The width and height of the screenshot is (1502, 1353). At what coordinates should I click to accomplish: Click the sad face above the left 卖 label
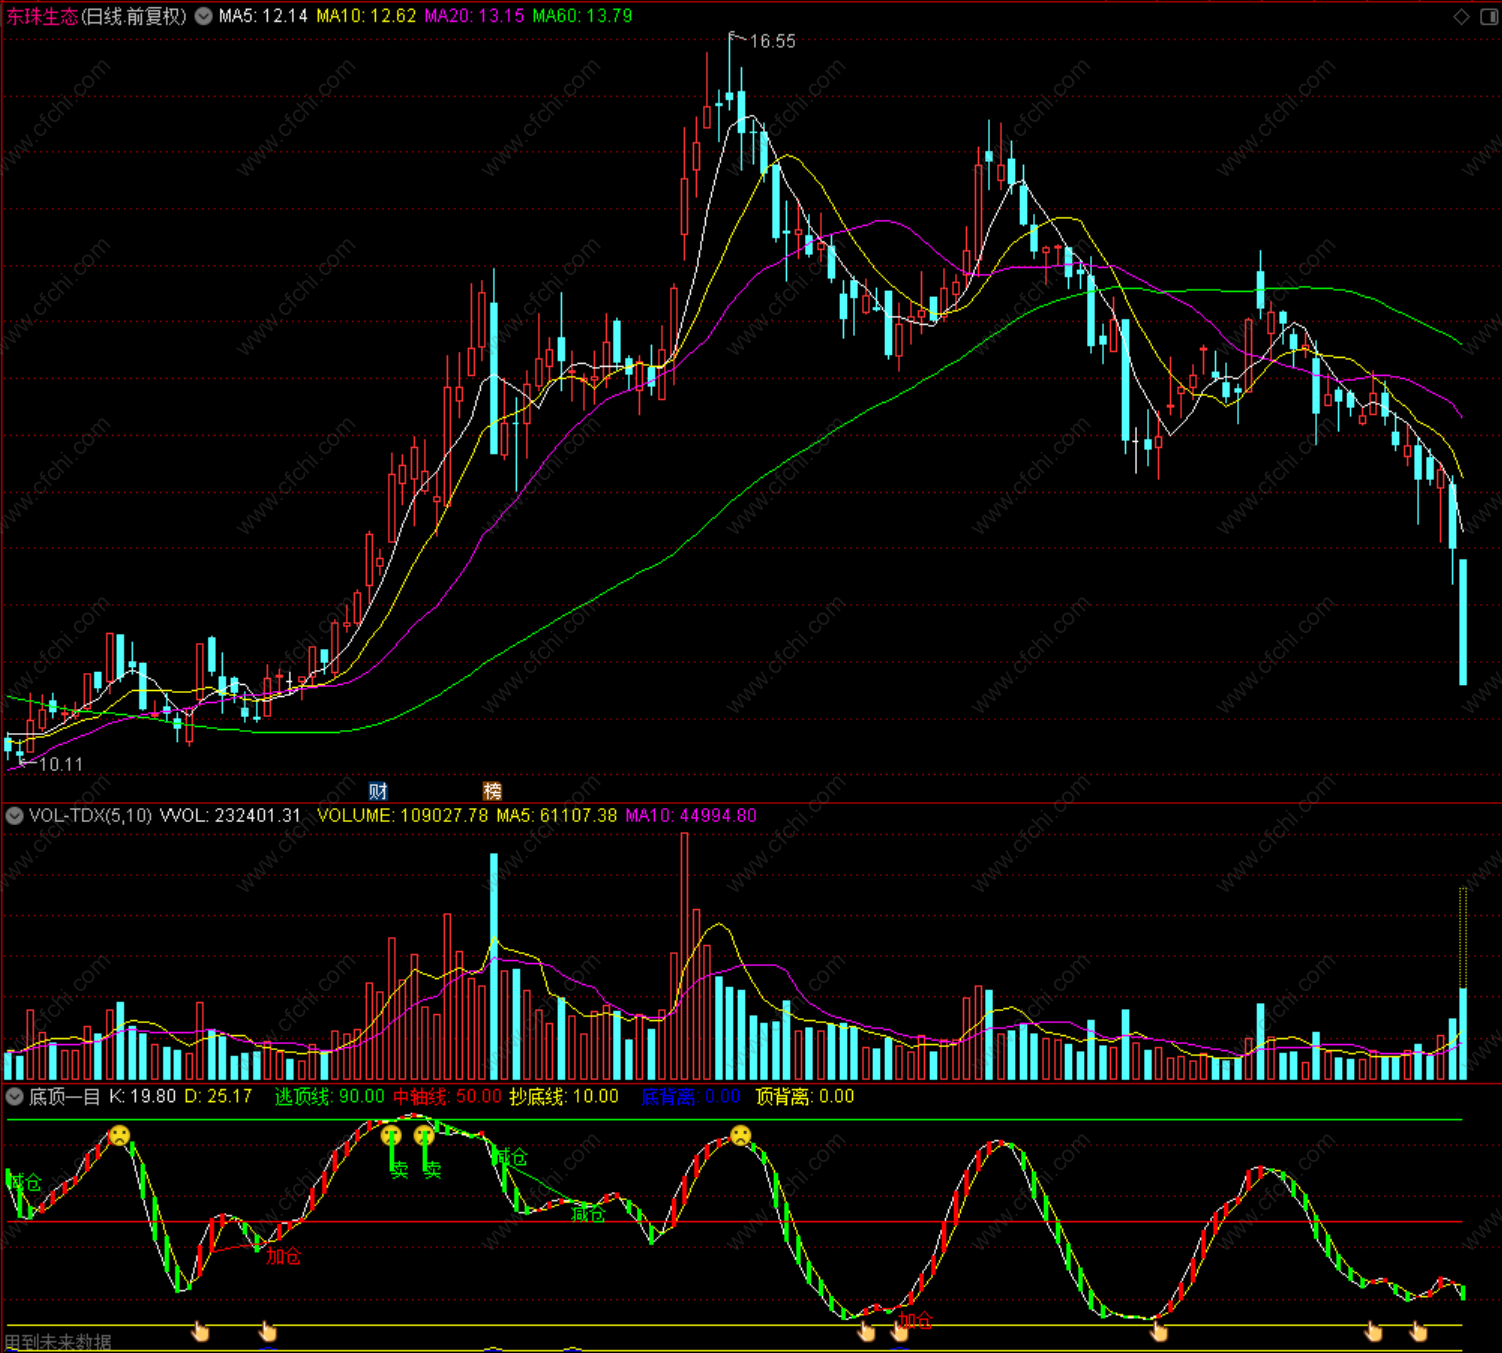(x=391, y=1135)
